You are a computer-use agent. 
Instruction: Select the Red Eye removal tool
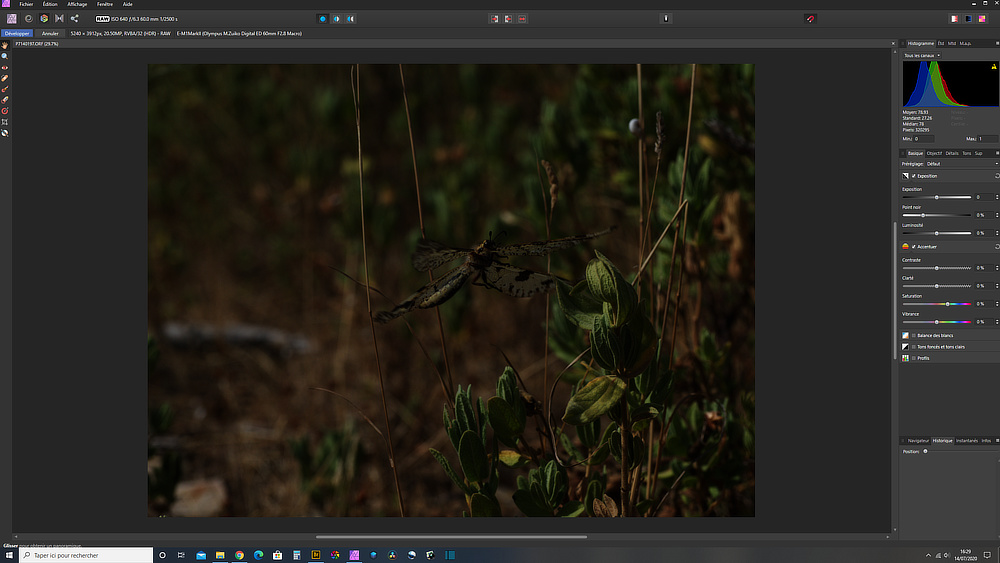[x=4, y=67]
